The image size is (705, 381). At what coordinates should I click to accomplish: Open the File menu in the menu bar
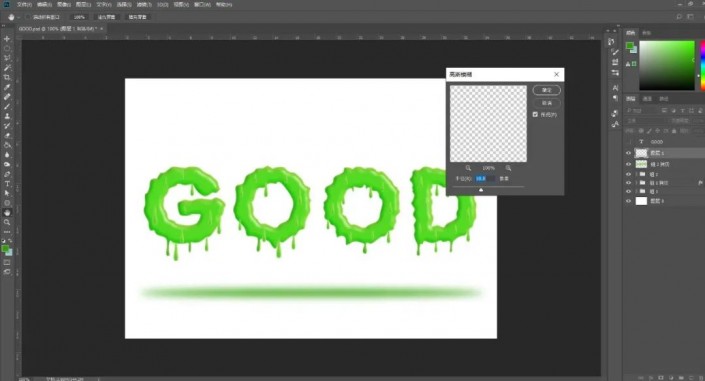coord(24,4)
